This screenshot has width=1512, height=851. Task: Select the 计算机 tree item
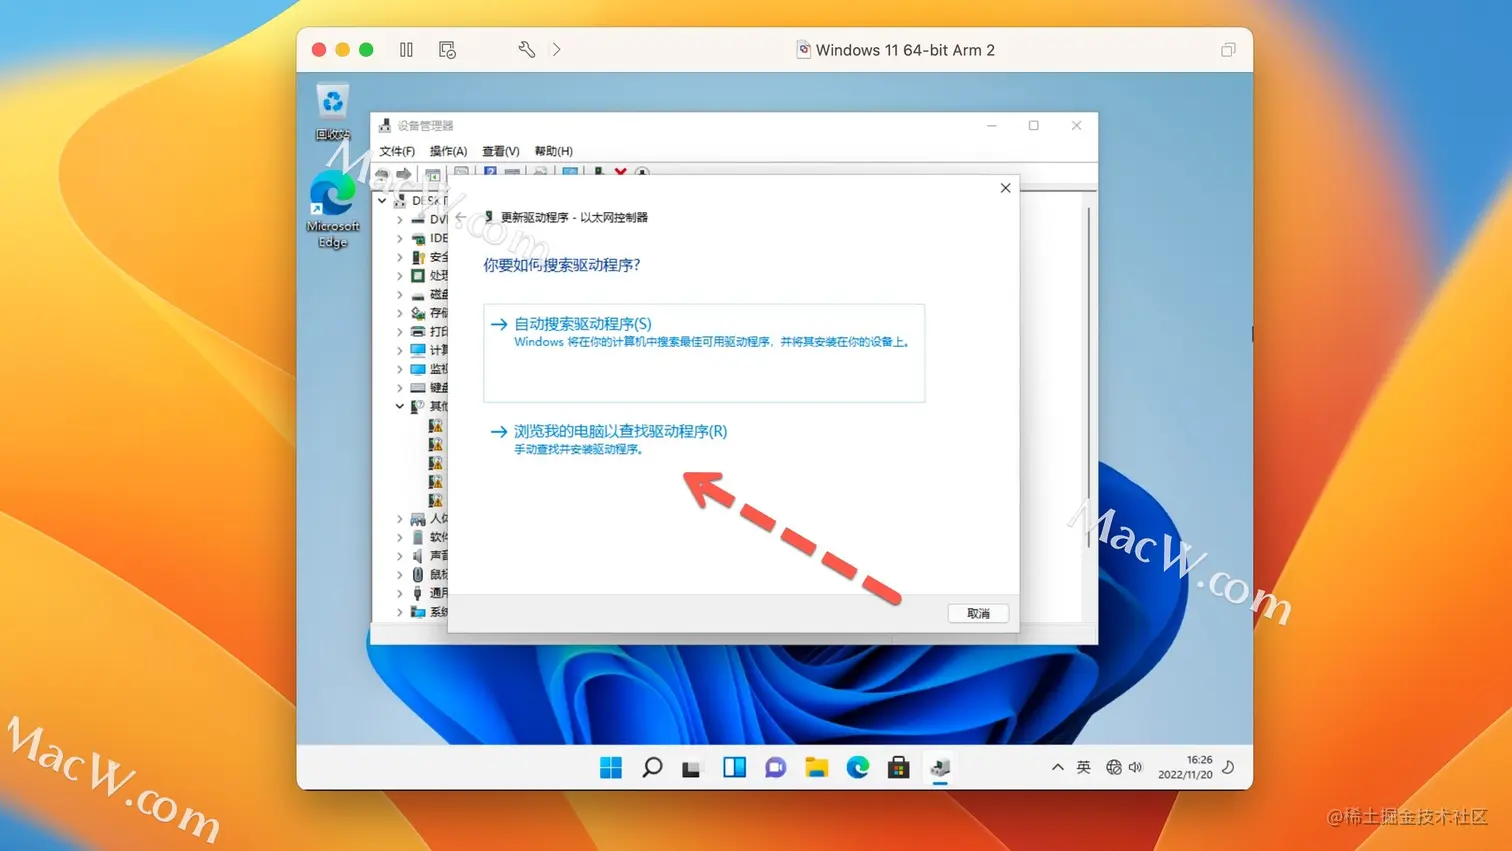[429, 350]
